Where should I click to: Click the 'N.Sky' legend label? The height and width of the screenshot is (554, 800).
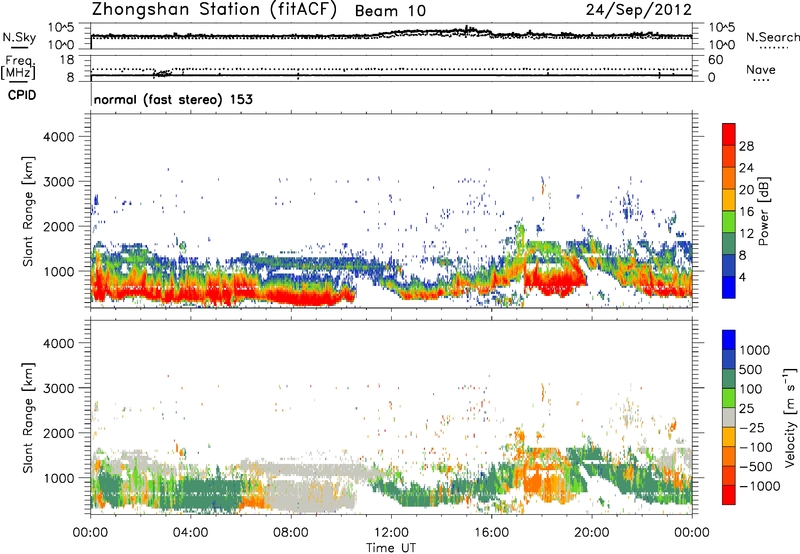(19, 37)
